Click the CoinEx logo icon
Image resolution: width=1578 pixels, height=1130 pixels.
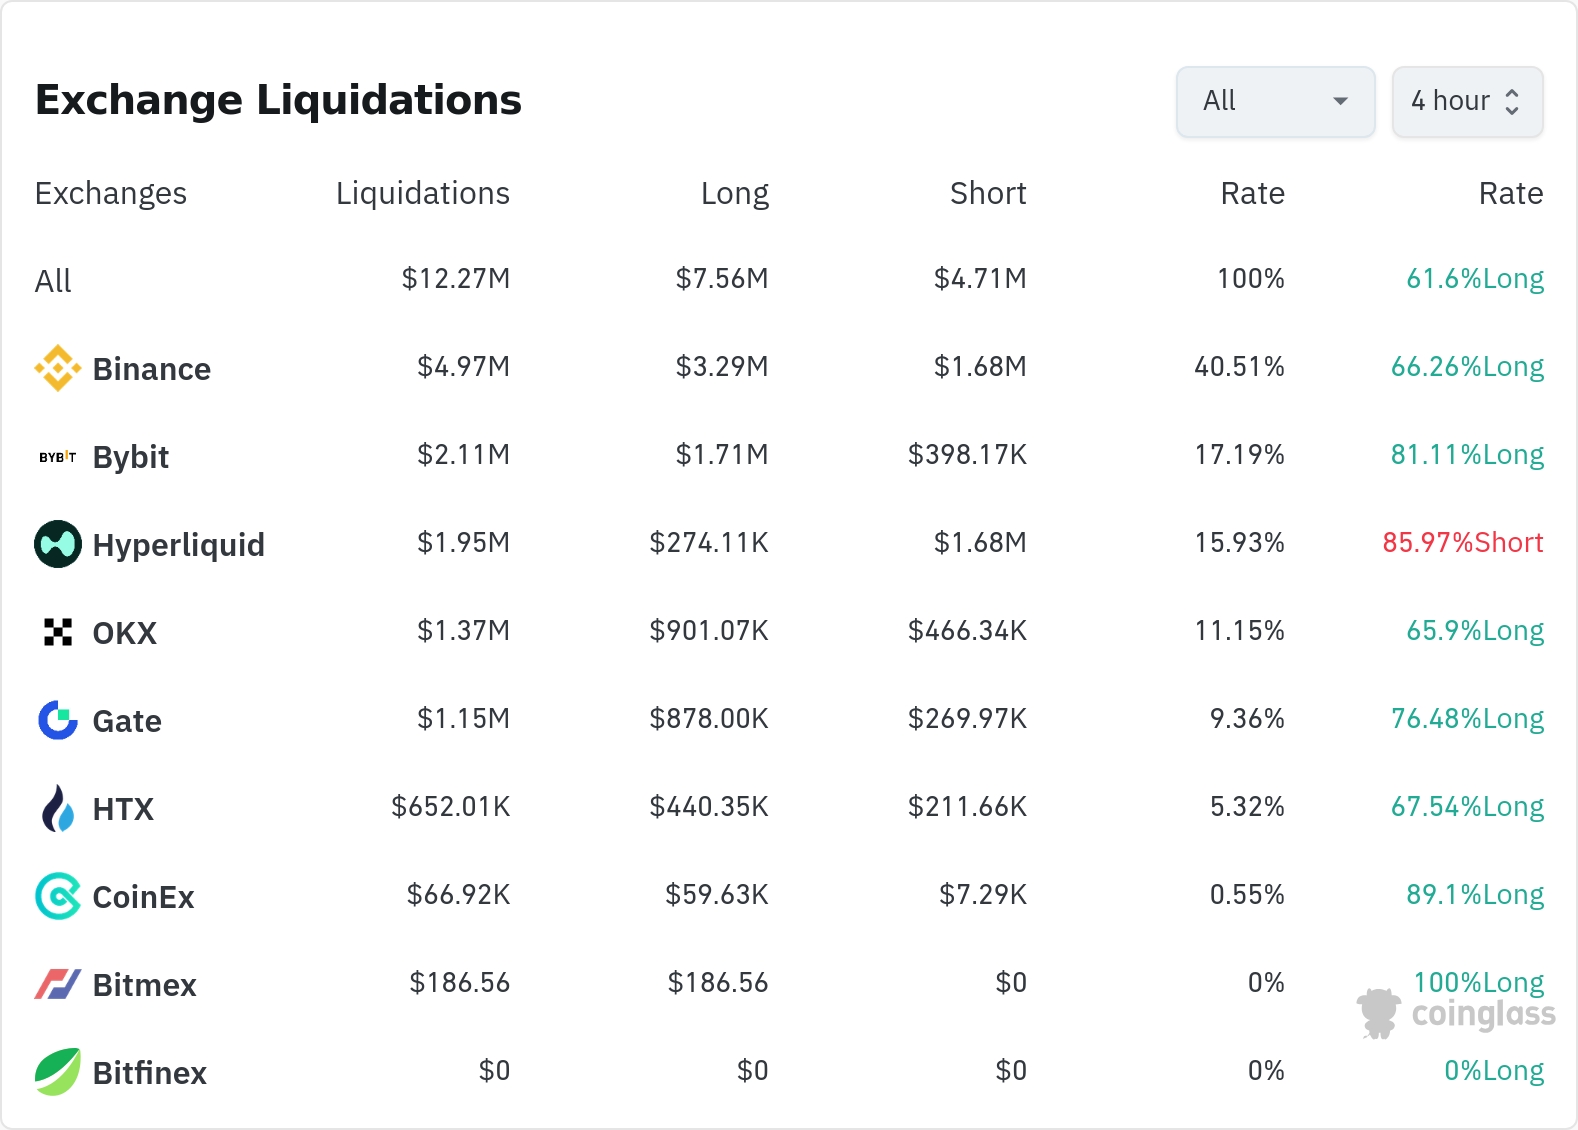[58, 896]
